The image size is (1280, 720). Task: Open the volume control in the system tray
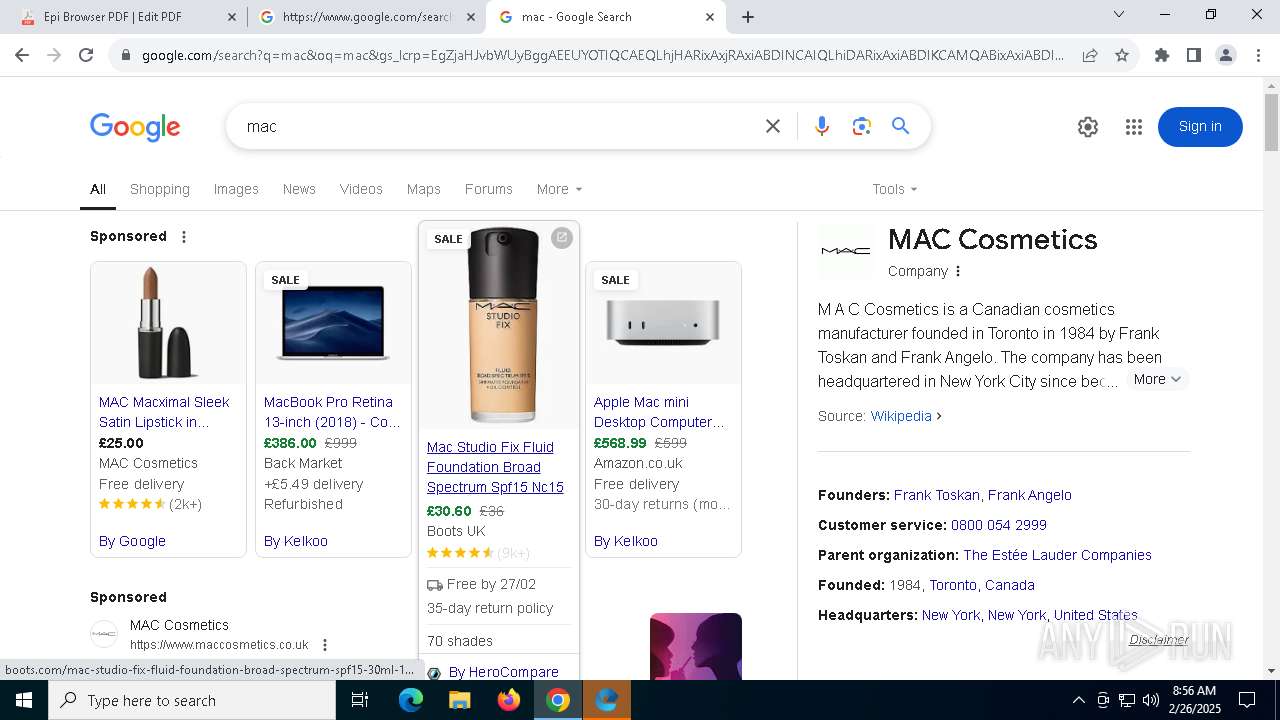pos(1151,700)
